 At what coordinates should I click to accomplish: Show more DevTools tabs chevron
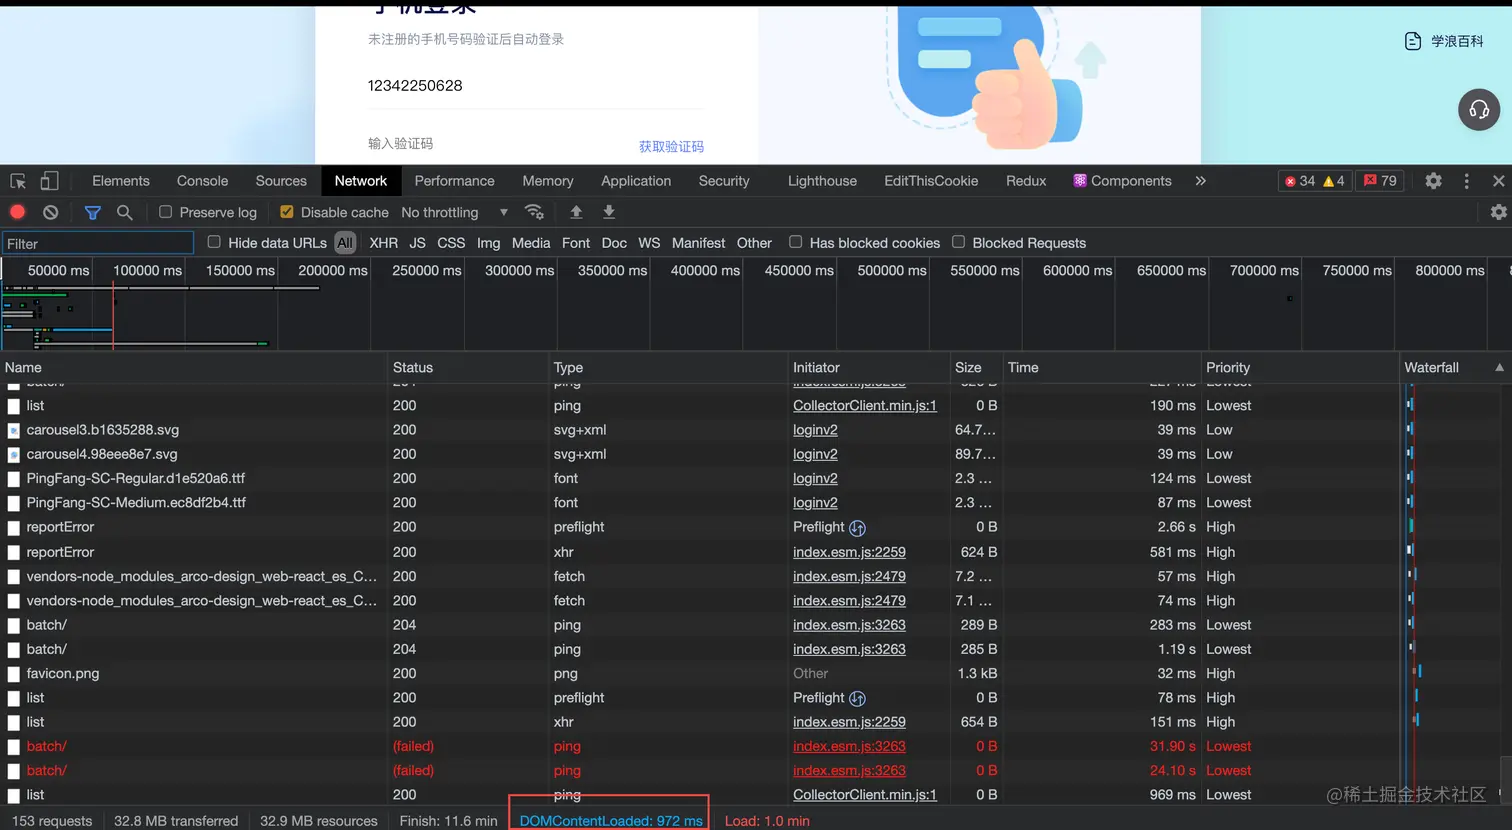click(x=1200, y=181)
